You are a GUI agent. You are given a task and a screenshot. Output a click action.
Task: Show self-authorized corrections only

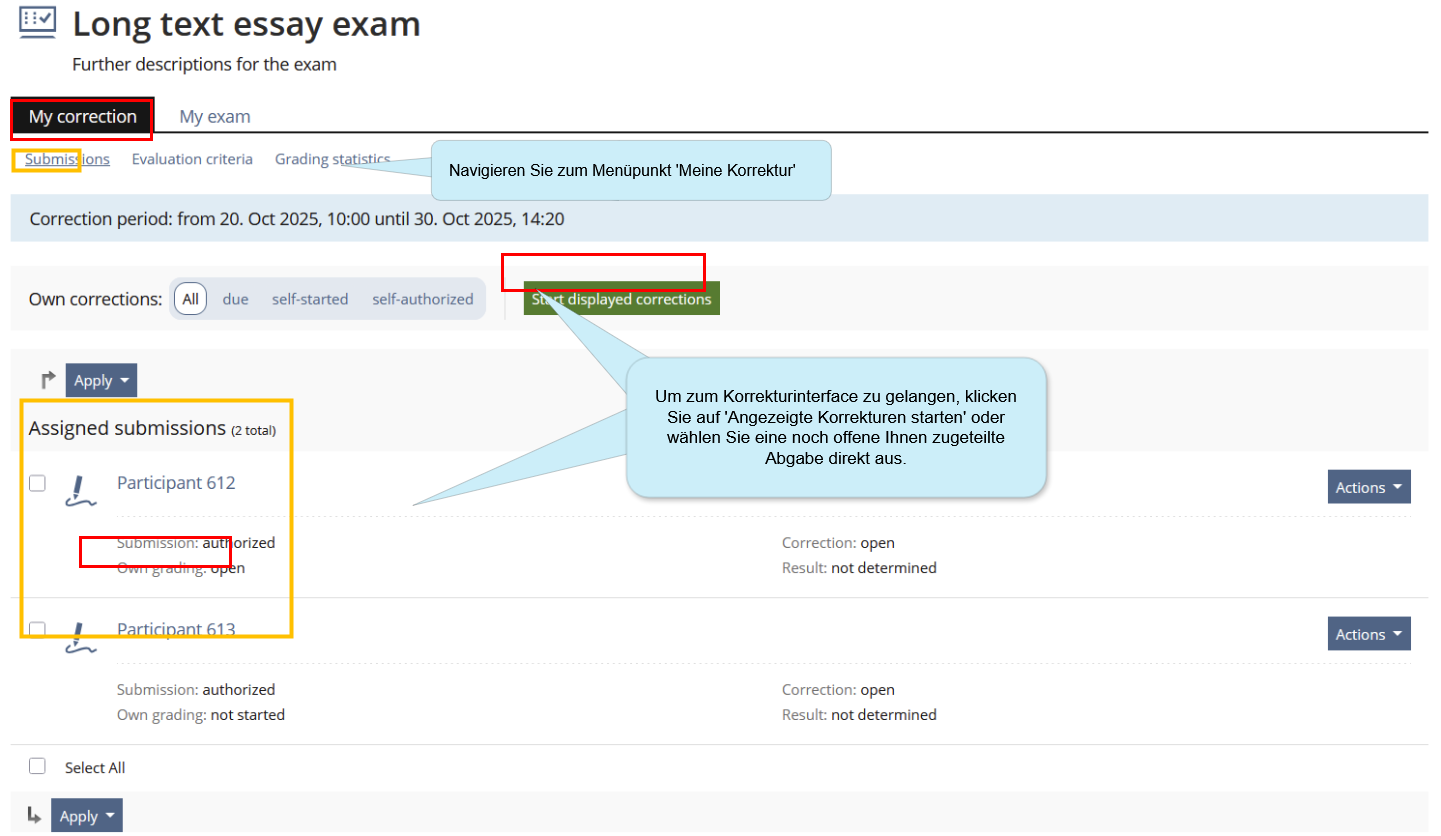coord(423,299)
